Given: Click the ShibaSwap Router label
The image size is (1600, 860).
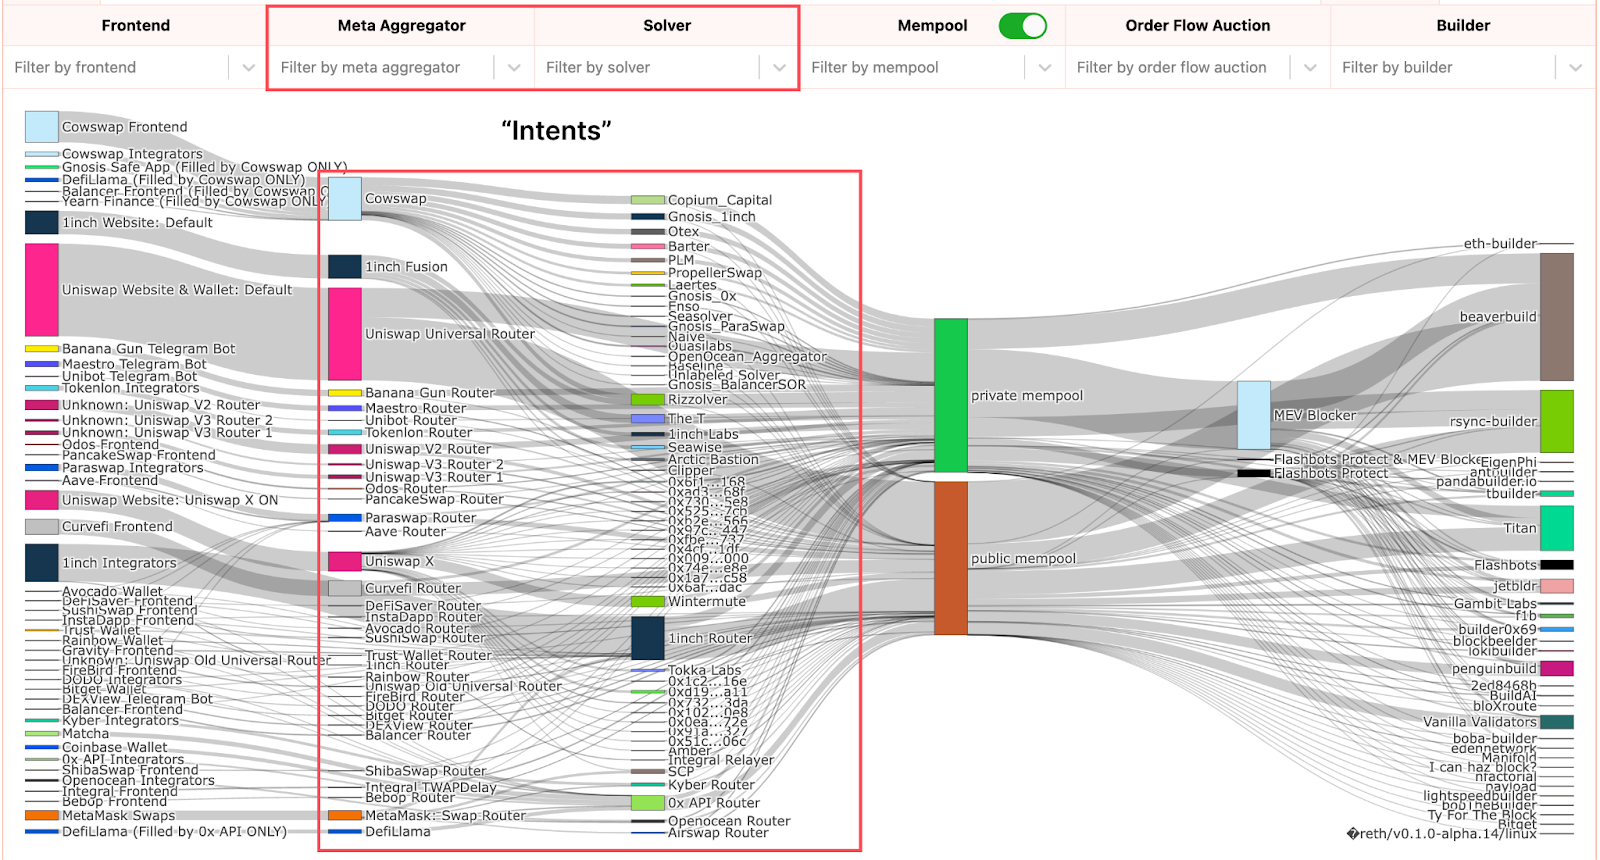Looking at the screenshot, I should pos(426,771).
